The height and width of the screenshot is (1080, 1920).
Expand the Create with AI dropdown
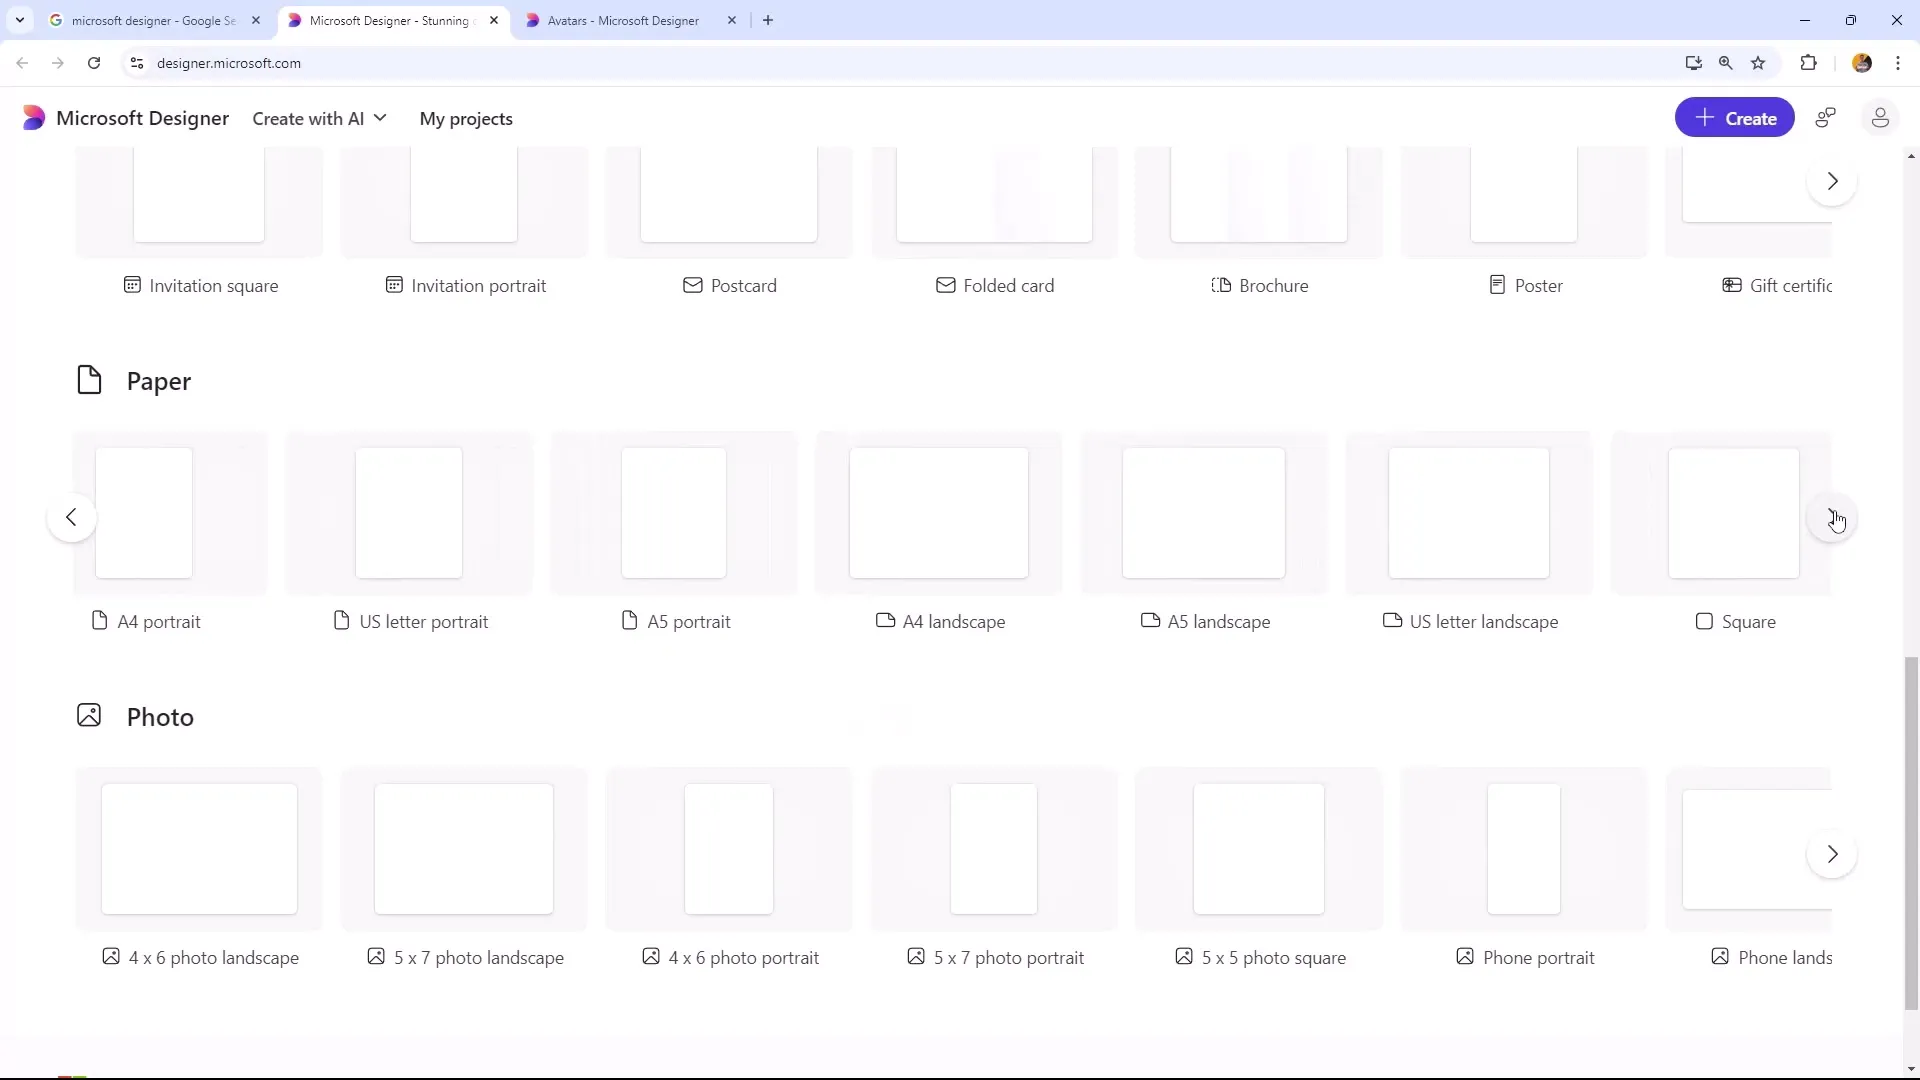coord(319,118)
